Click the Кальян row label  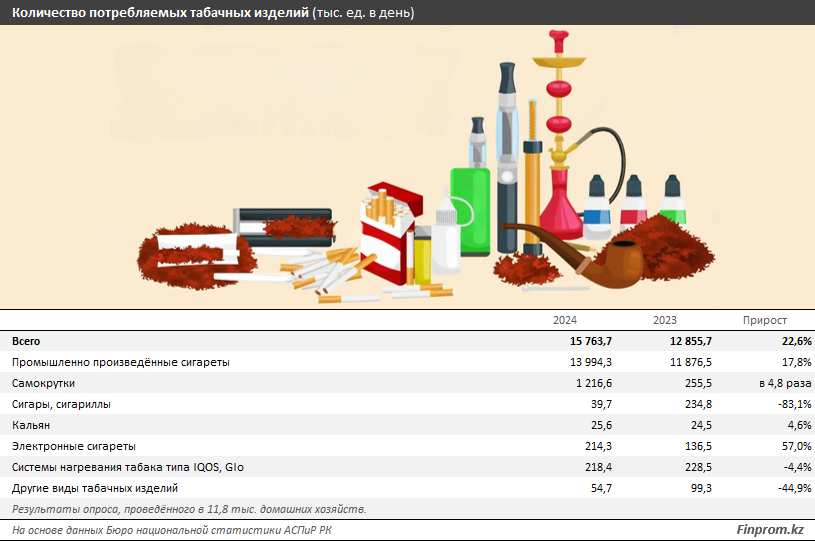[x=30, y=425]
